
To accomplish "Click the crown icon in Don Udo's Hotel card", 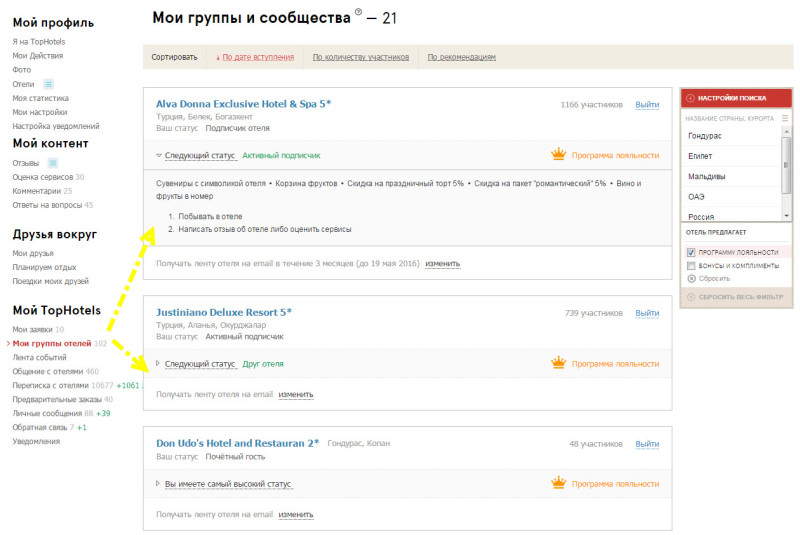I will point(558,483).
